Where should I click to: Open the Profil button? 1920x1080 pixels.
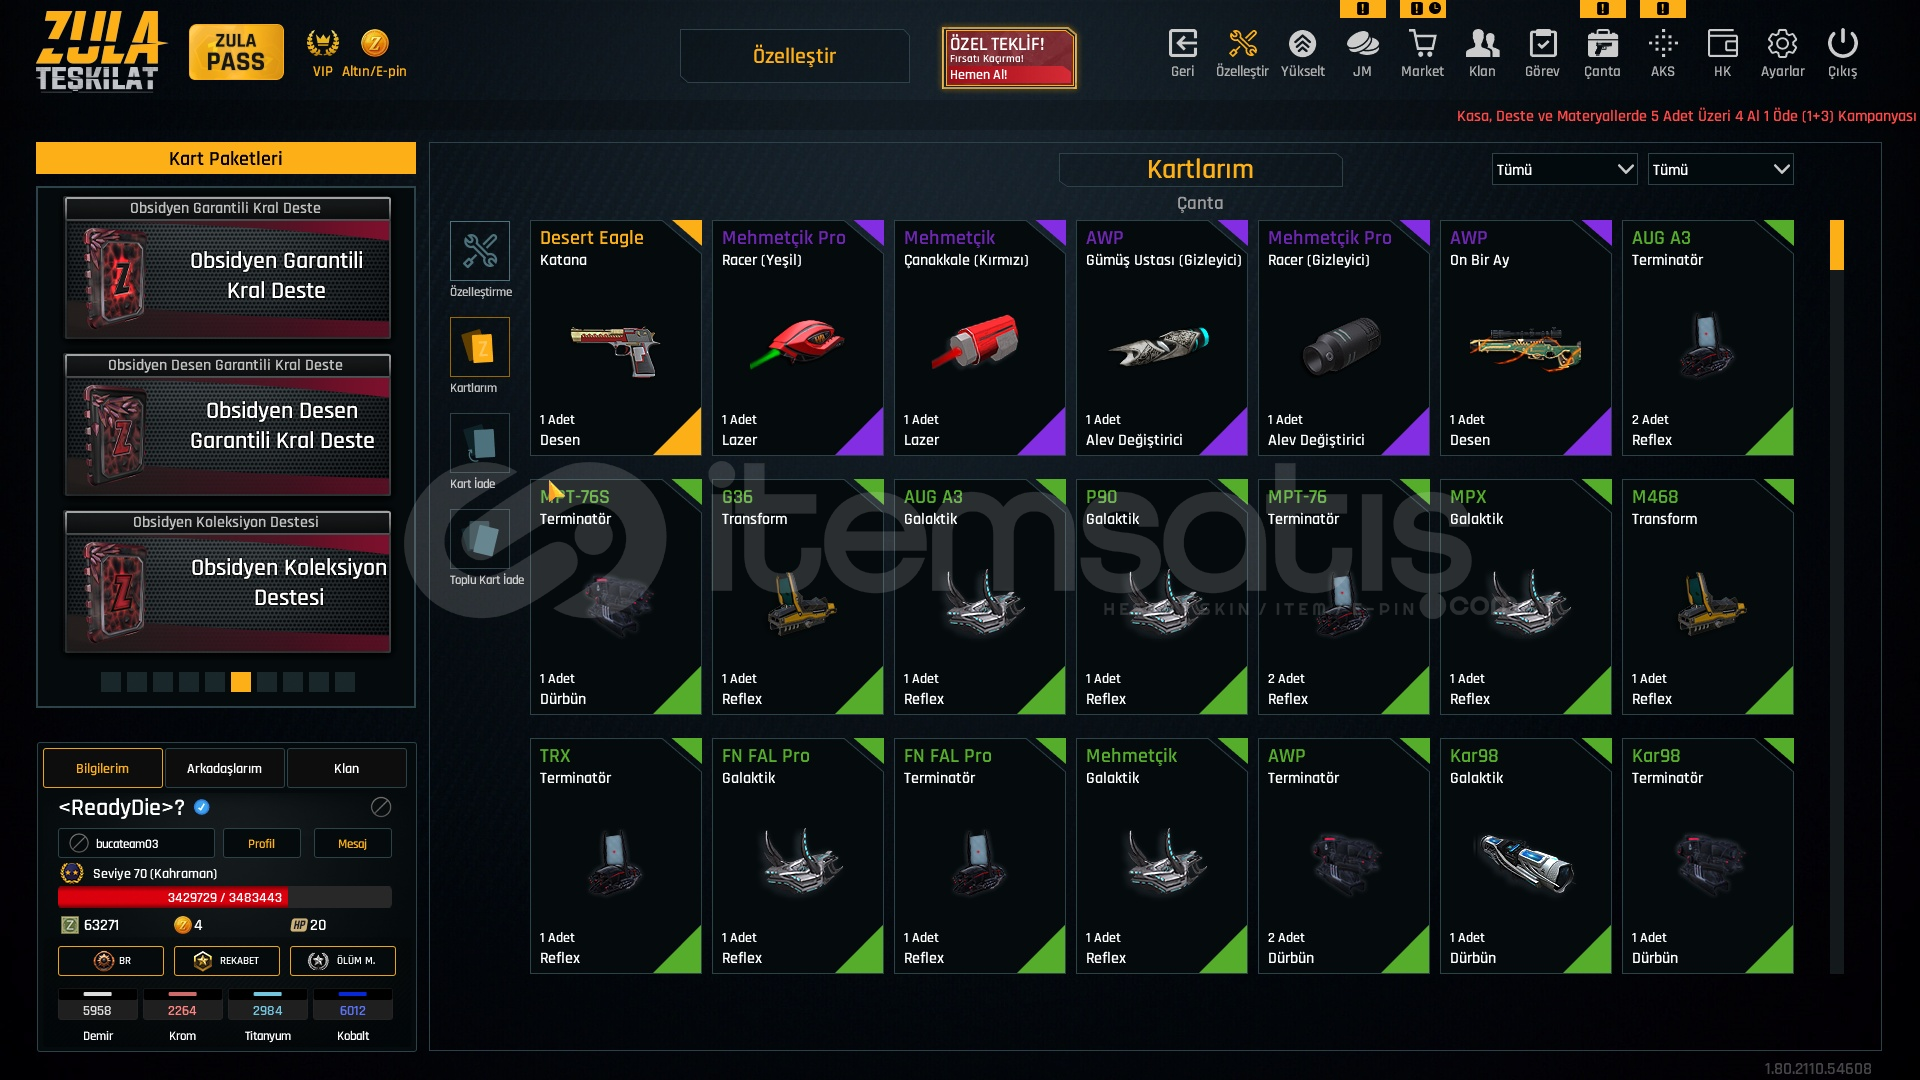coord(261,843)
